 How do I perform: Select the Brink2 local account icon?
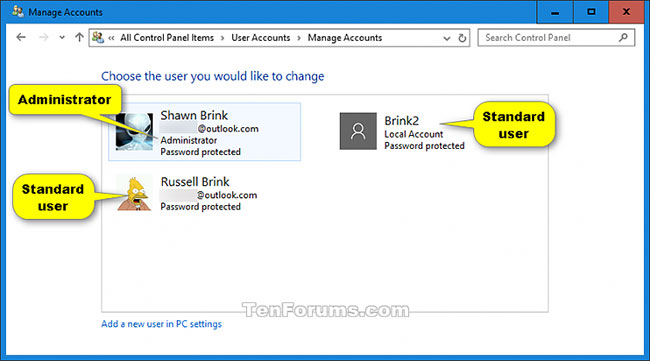[358, 131]
